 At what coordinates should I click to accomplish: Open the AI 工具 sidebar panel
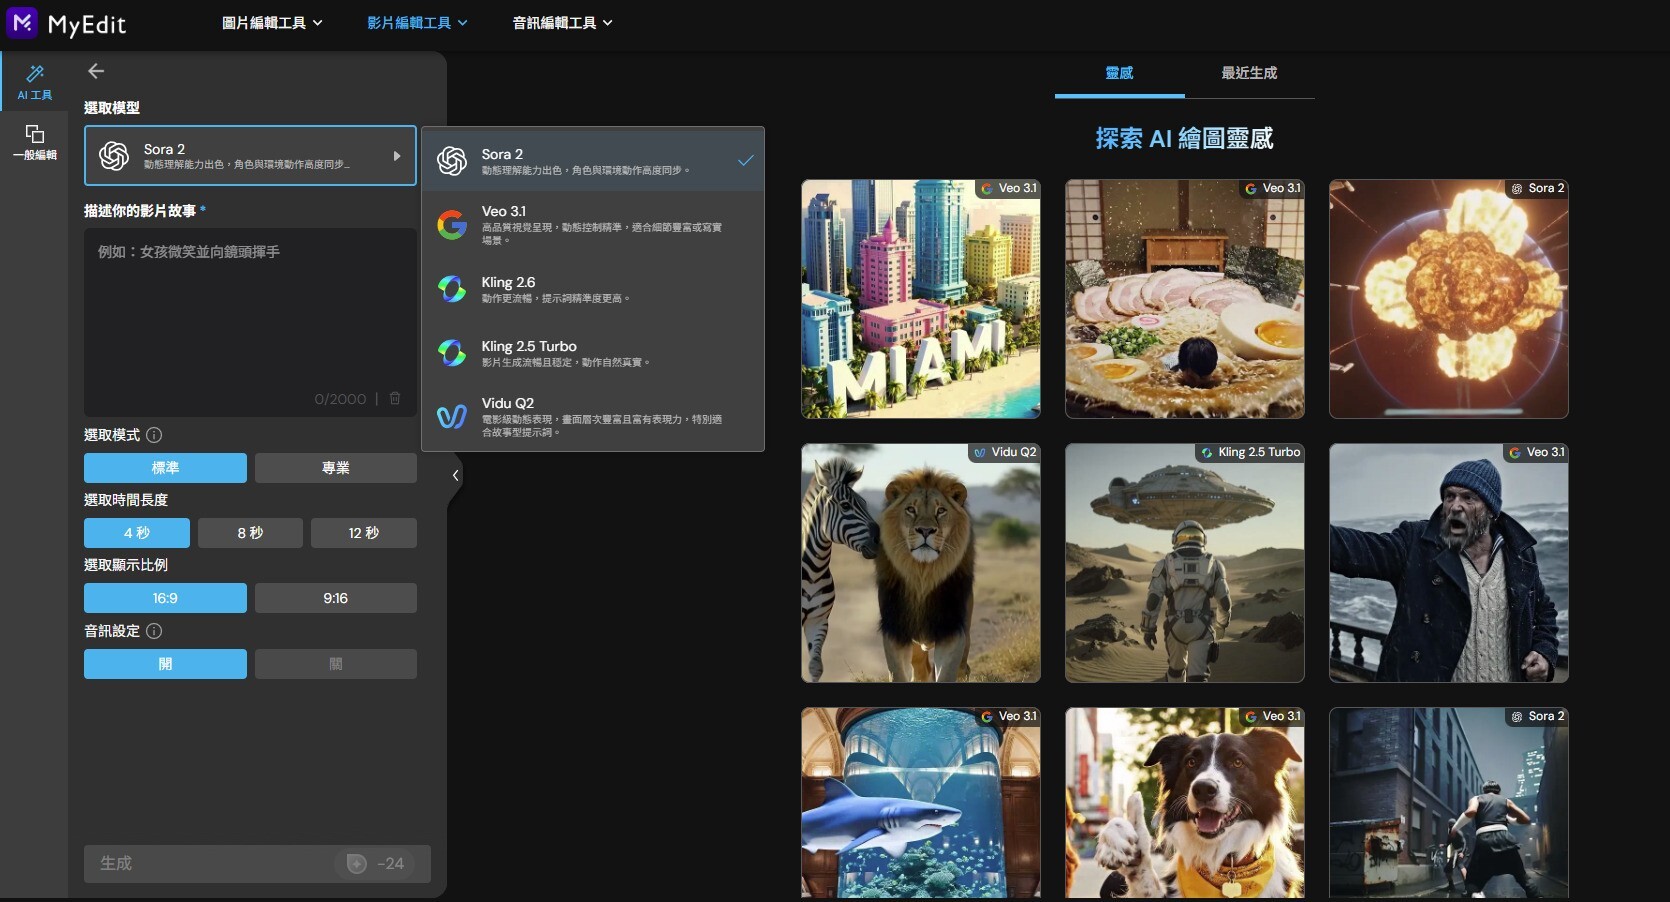tap(35, 82)
